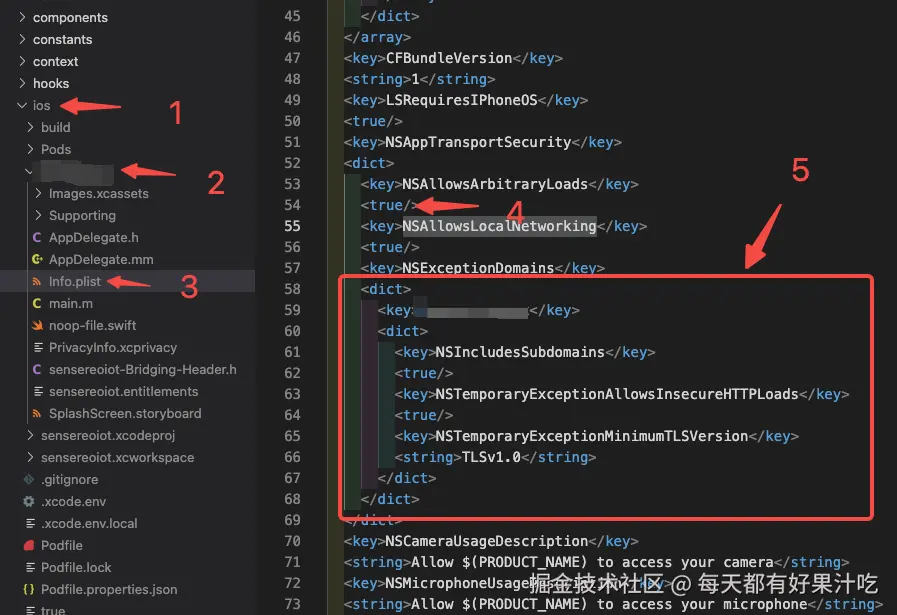Open AppDelegate.mm file
The image size is (897, 615).
pos(101,259)
